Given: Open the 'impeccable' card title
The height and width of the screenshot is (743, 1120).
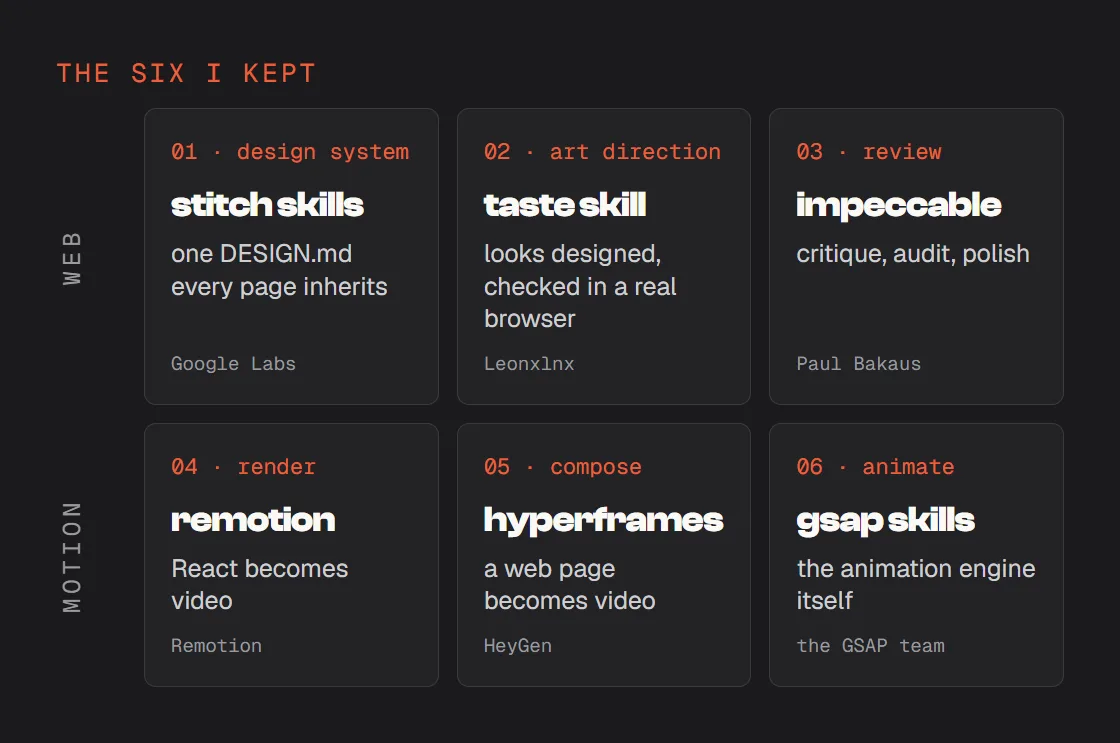Looking at the screenshot, I should [899, 206].
